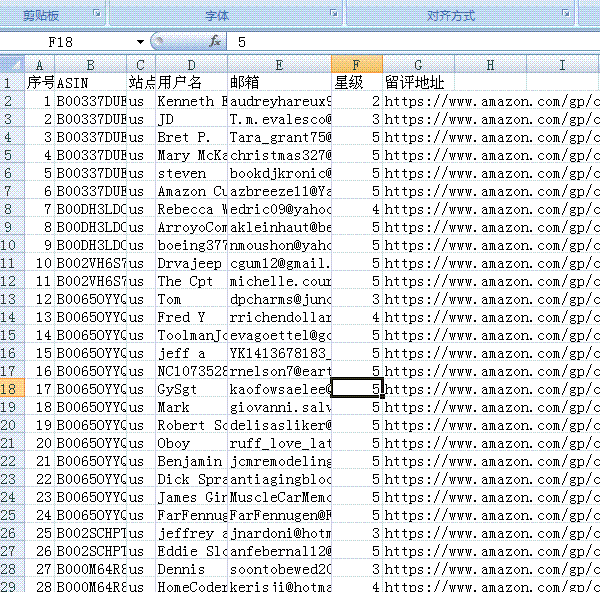Click the jeff a username cell
This screenshot has width=600, height=600.
192,353
